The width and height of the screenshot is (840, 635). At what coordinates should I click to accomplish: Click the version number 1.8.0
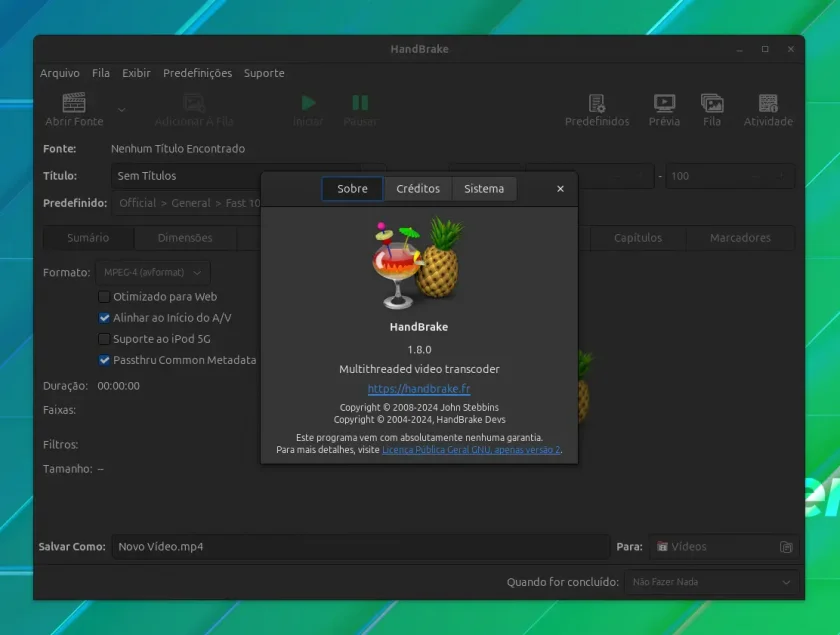click(x=419, y=349)
